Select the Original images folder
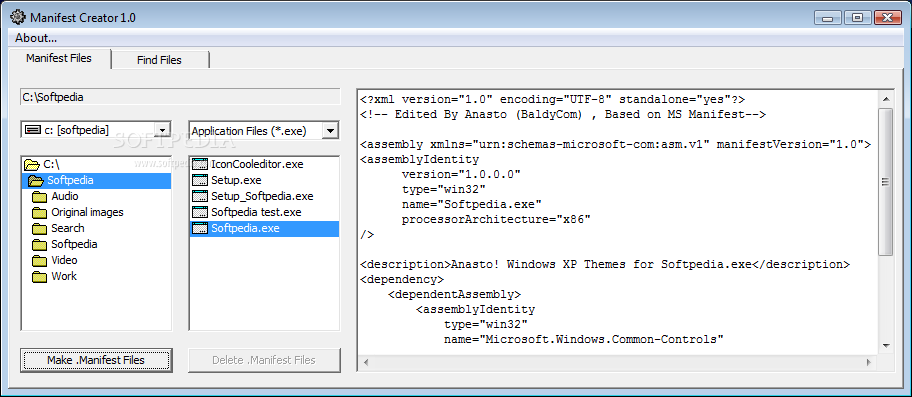The image size is (912, 397). pos(87,212)
